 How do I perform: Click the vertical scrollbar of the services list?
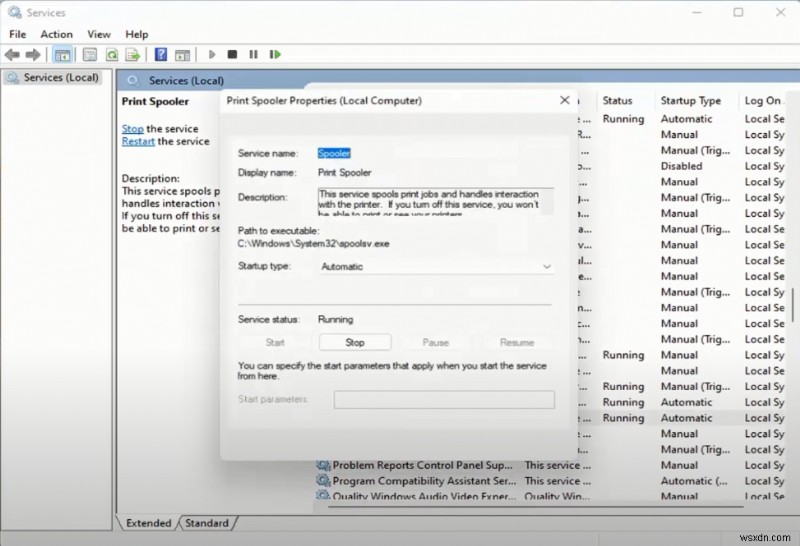click(x=793, y=305)
